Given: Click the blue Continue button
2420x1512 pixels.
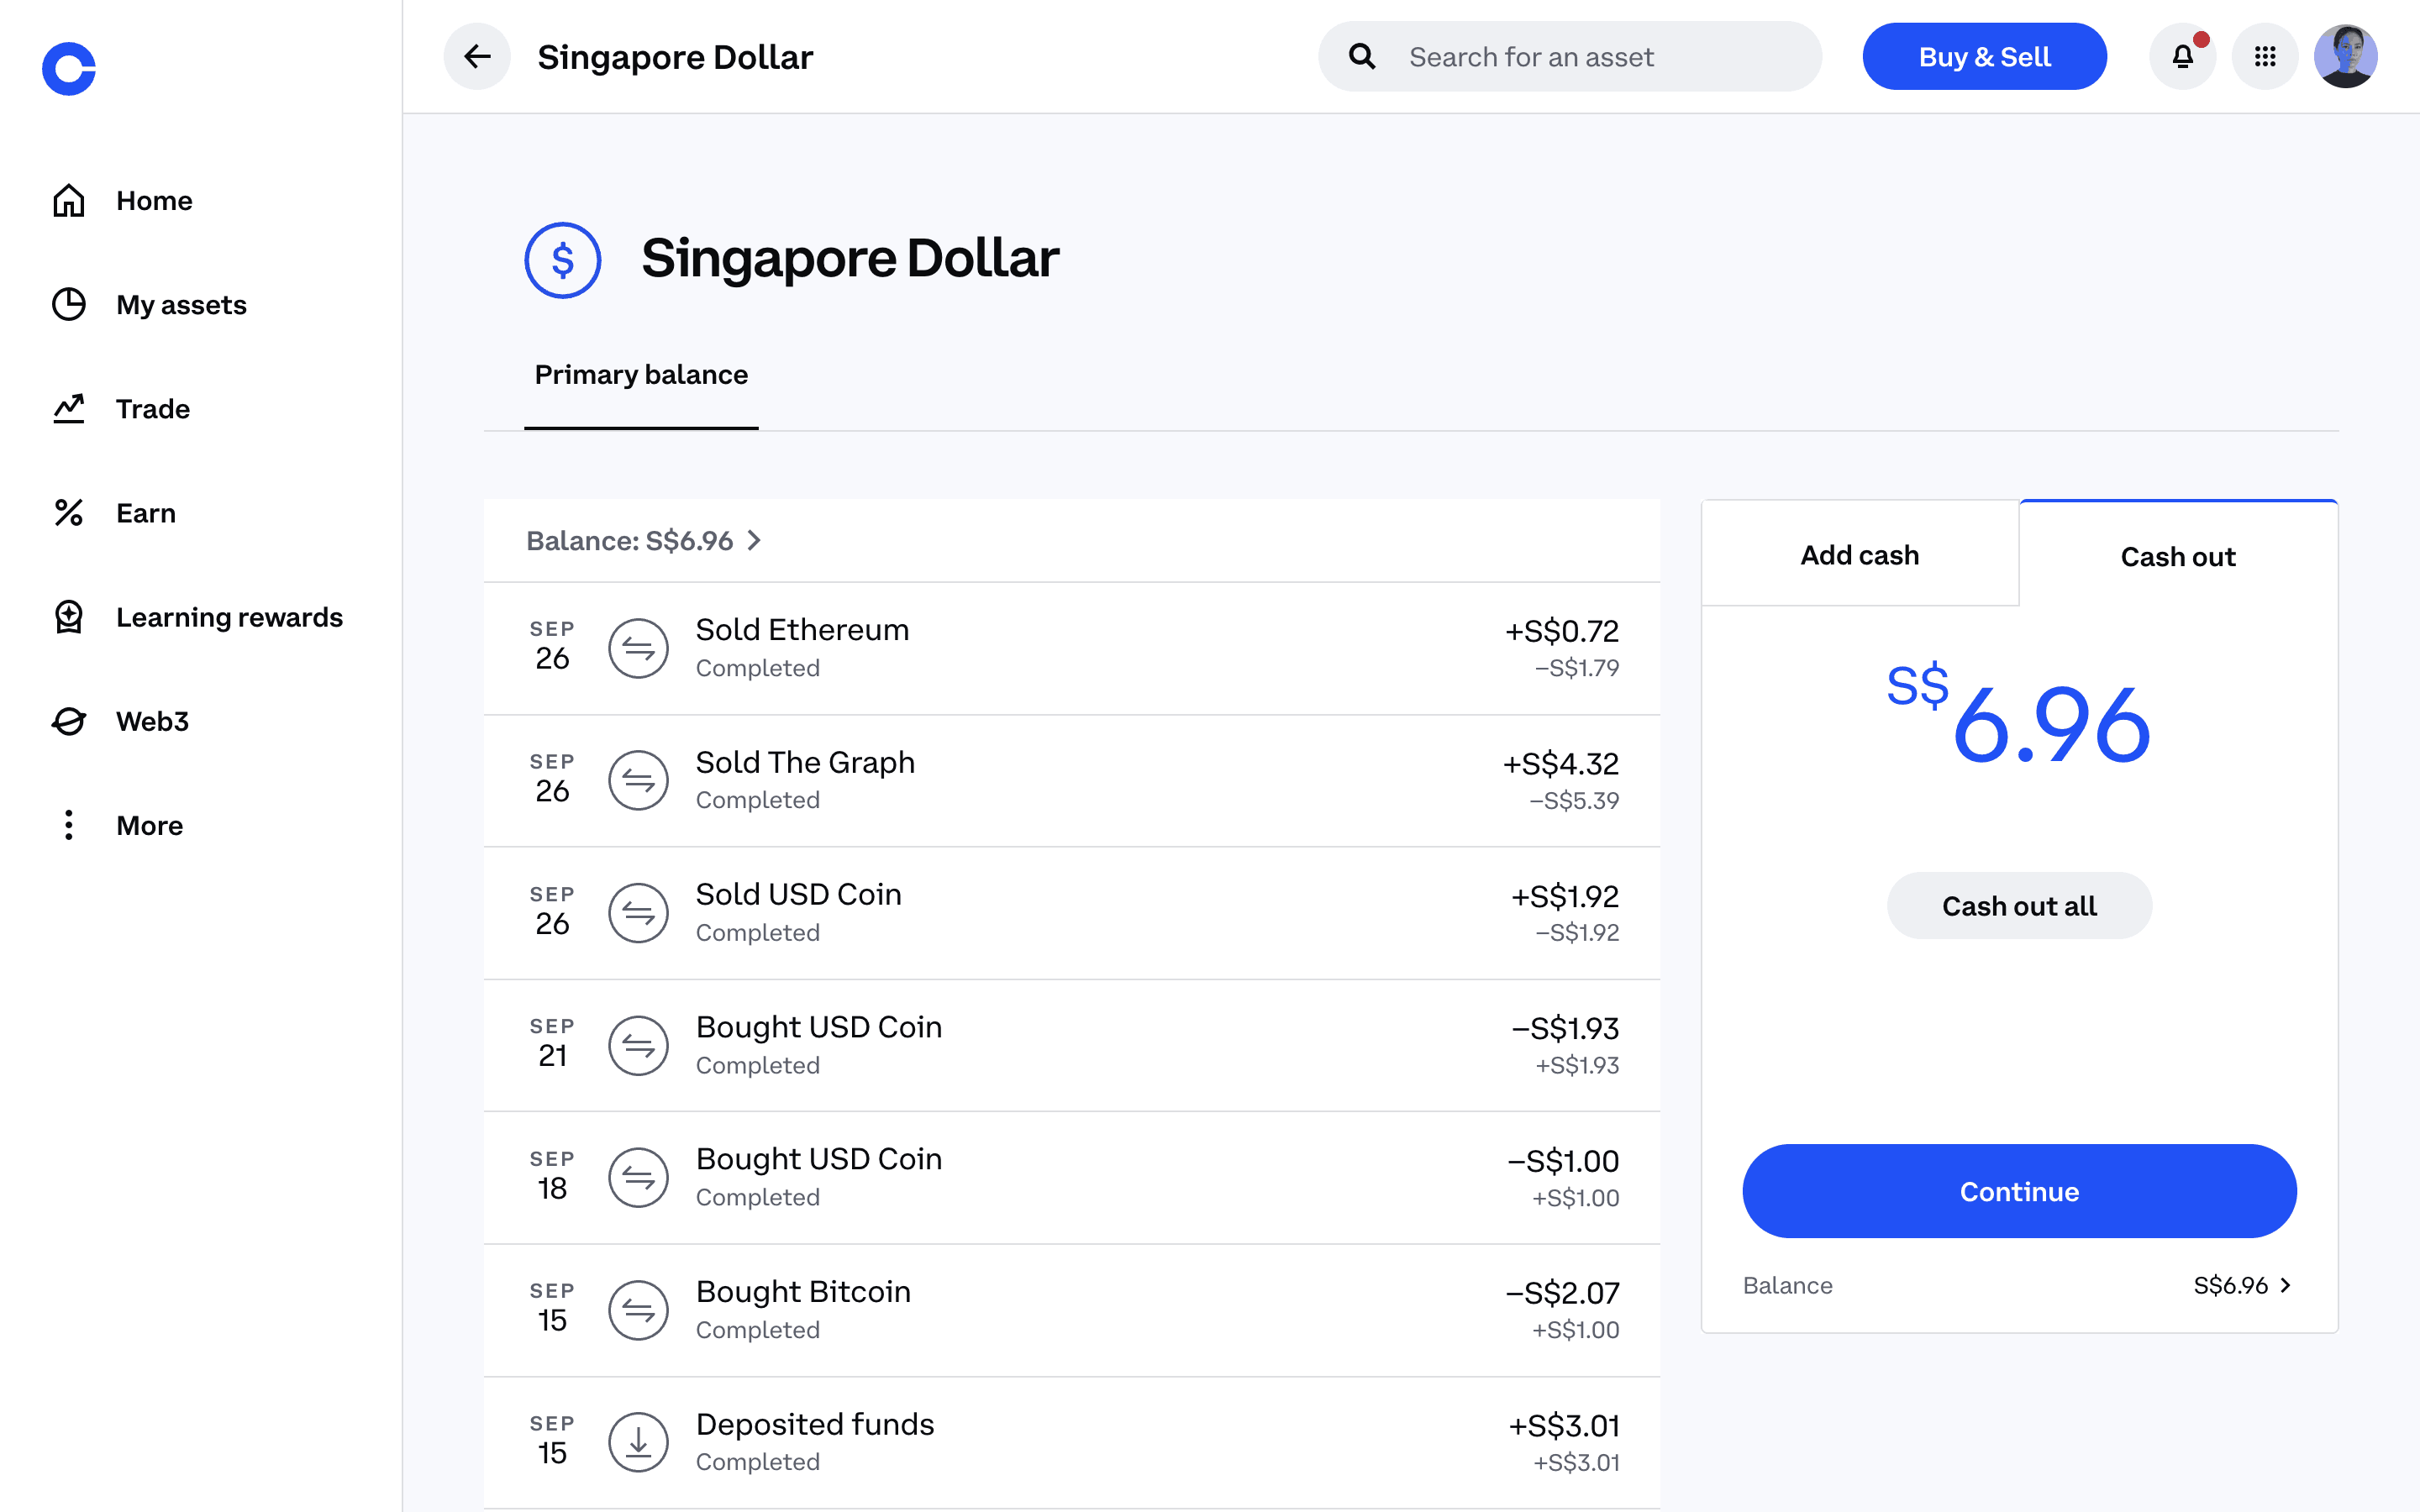Looking at the screenshot, I should (2018, 1191).
